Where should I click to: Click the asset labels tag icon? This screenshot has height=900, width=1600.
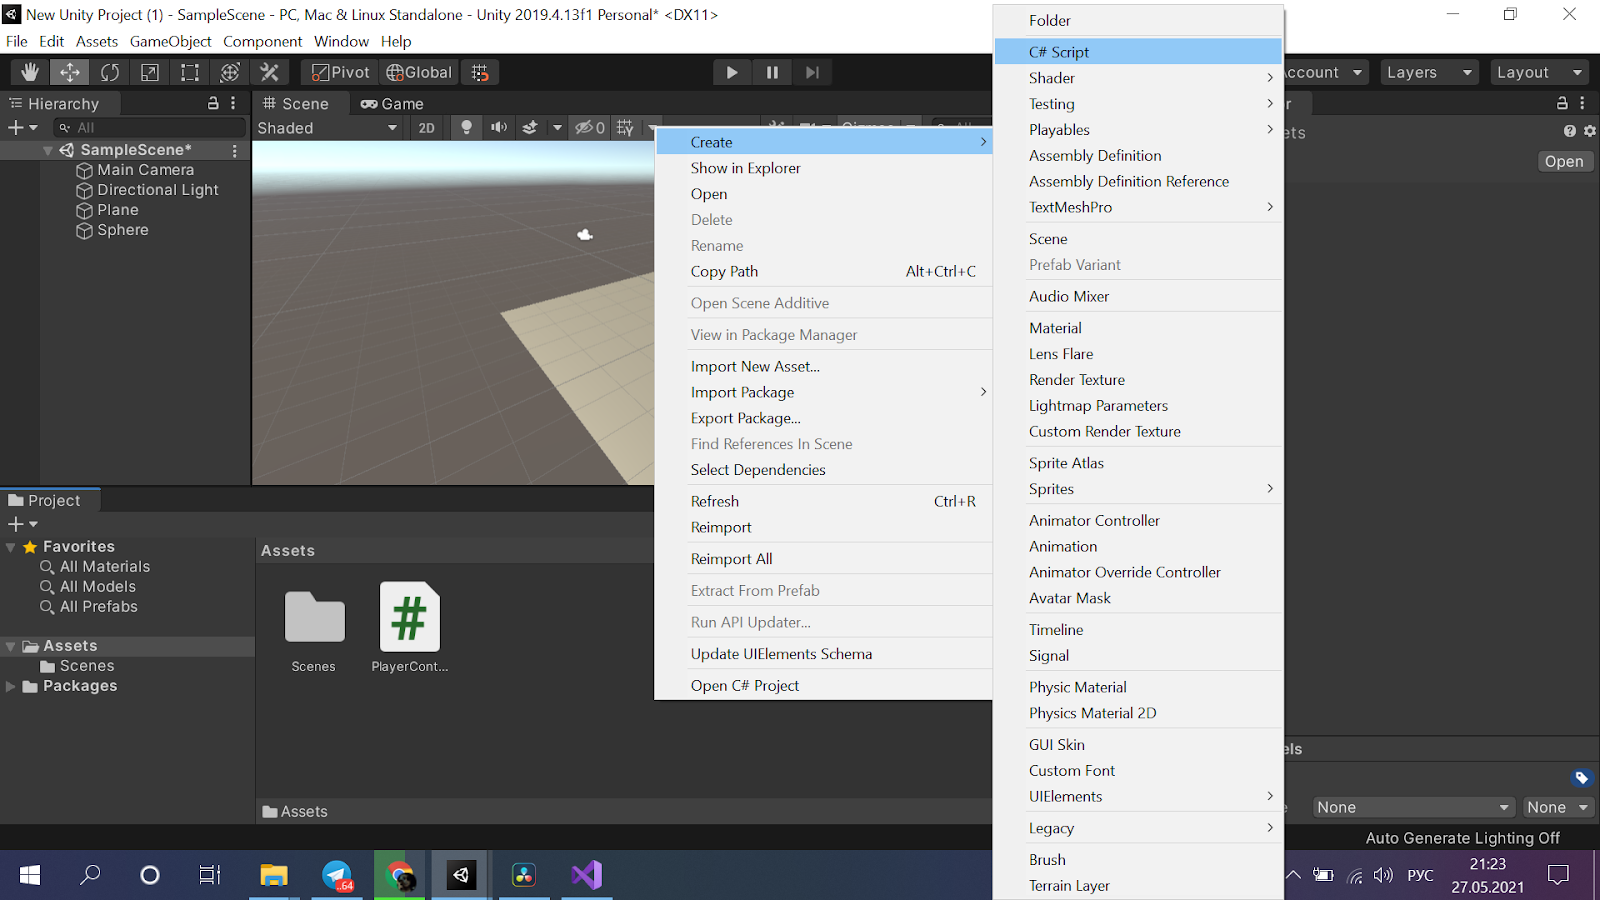pyautogui.click(x=1582, y=777)
